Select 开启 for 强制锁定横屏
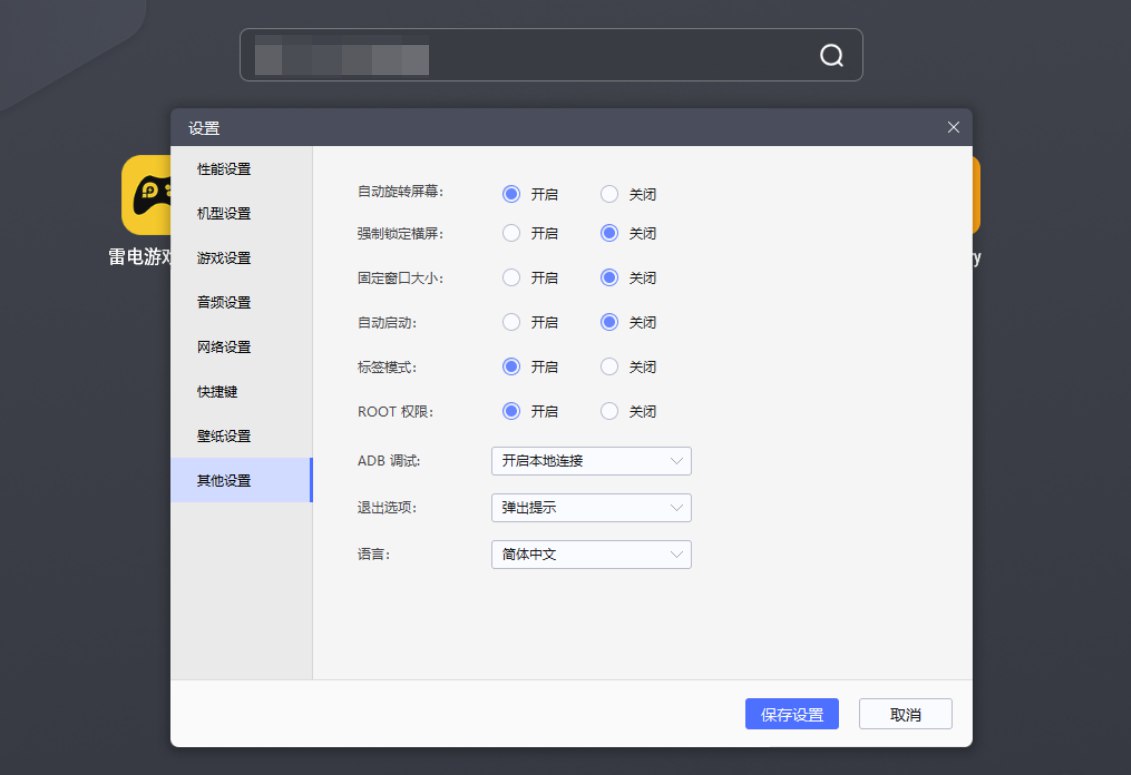This screenshot has width=1131, height=775. pyautogui.click(x=511, y=233)
